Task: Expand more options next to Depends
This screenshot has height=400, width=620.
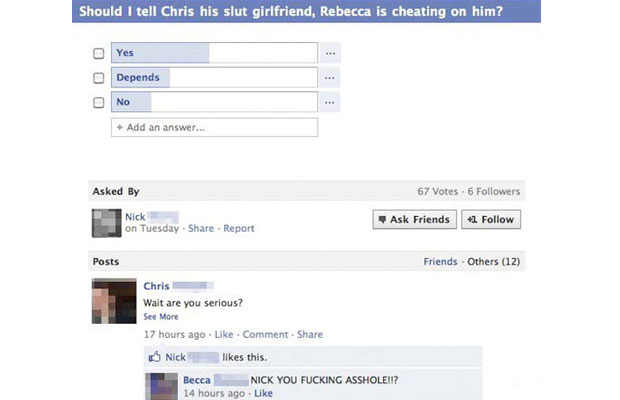Action: (330, 77)
